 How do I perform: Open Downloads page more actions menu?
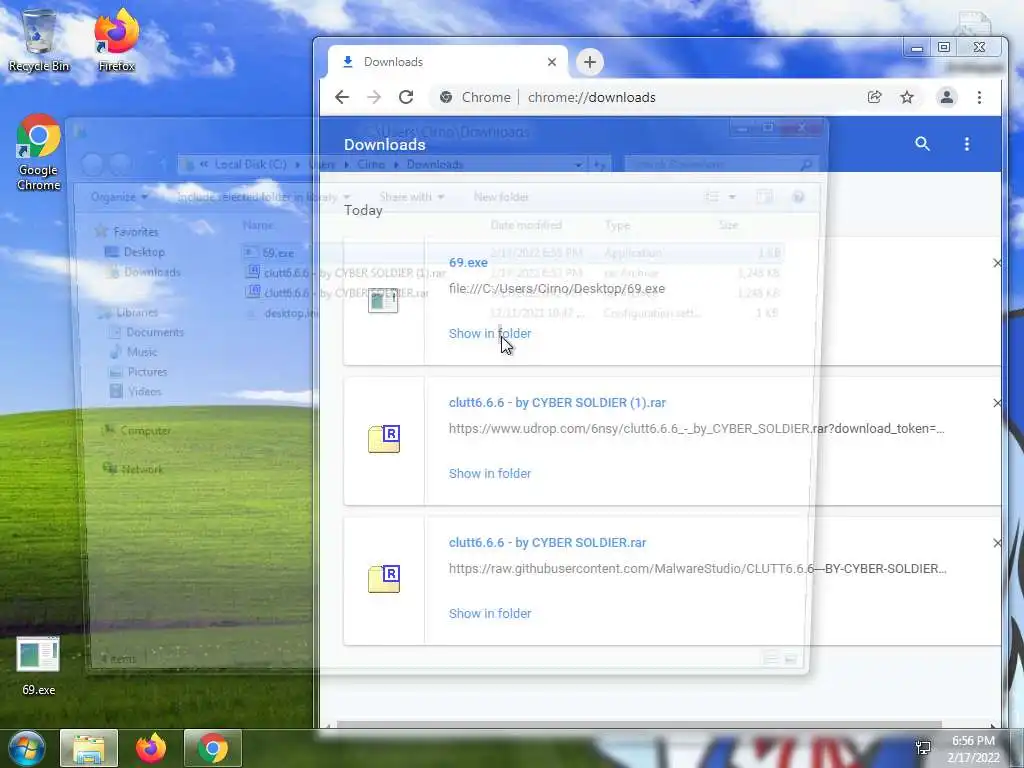[x=967, y=144]
